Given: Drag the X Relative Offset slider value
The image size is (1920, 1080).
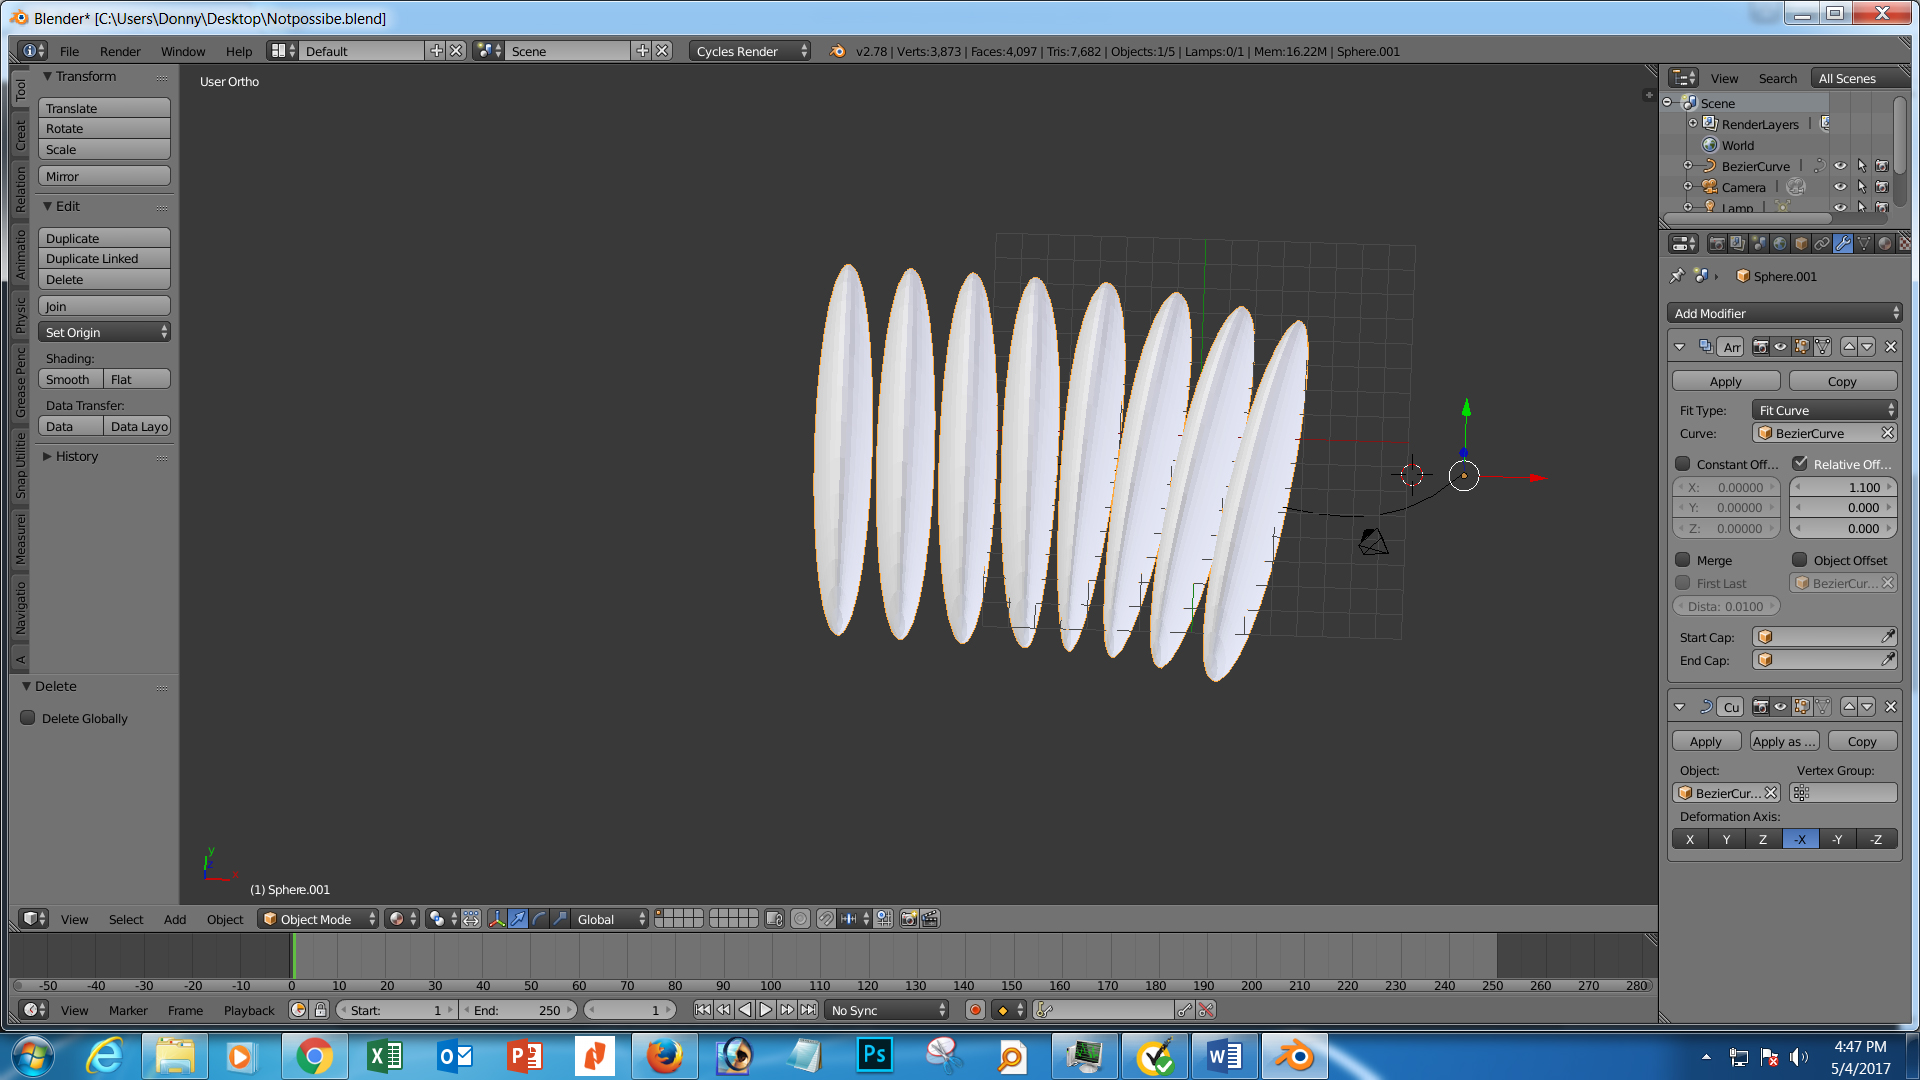Looking at the screenshot, I should click(1842, 487).
